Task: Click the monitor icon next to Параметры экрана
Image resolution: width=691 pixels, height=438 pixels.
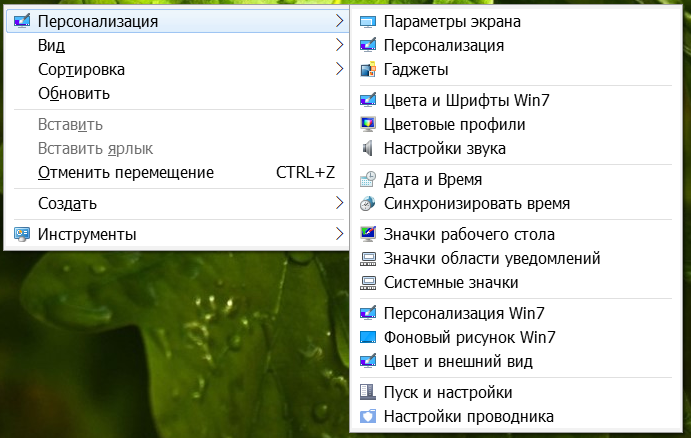Action: [368, 21]
